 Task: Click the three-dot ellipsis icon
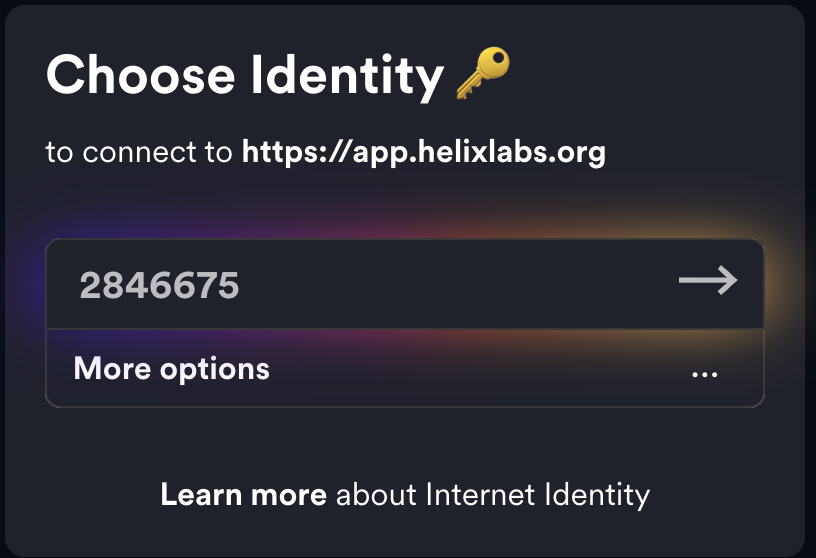click(705, 374)
